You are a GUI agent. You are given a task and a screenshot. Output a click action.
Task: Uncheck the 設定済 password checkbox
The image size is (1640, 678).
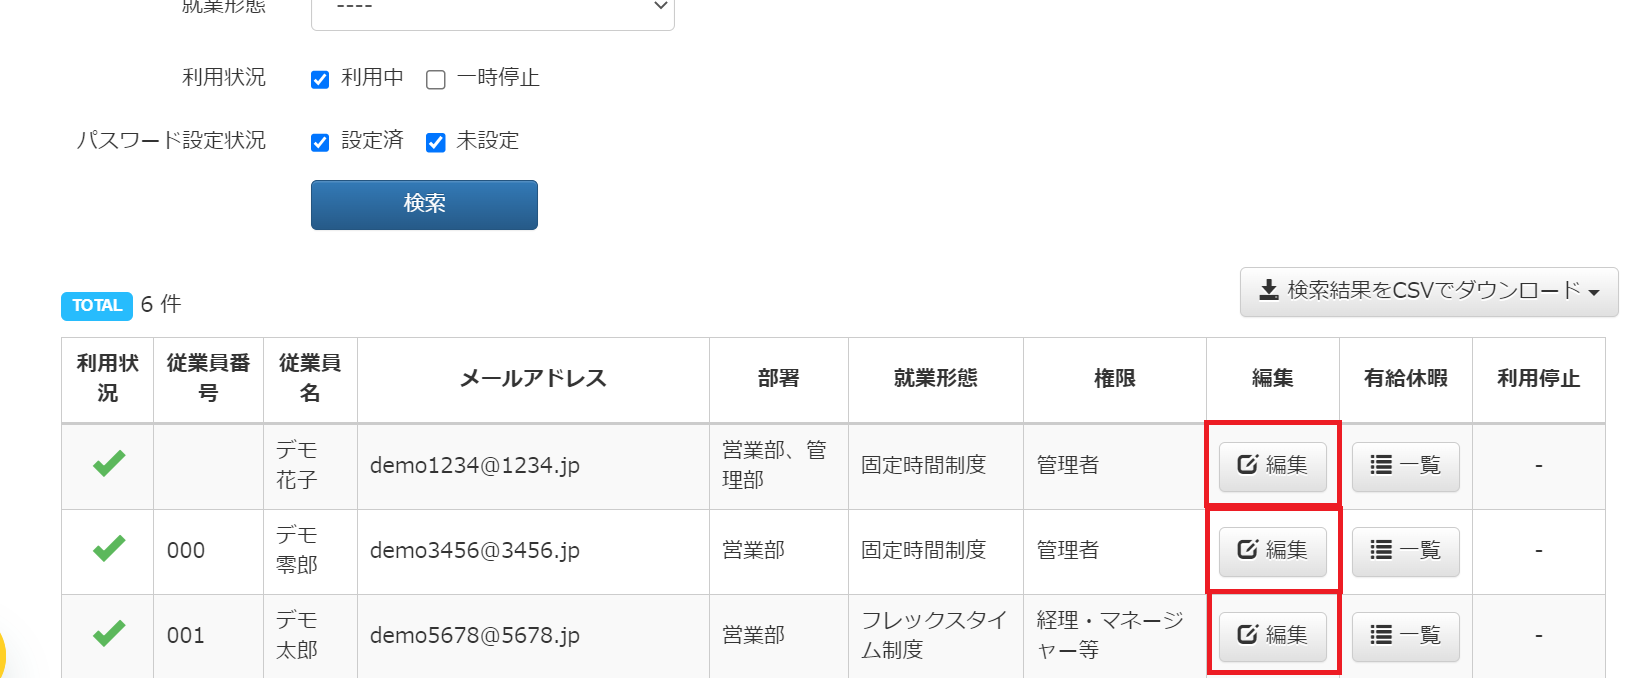(320, 143)
